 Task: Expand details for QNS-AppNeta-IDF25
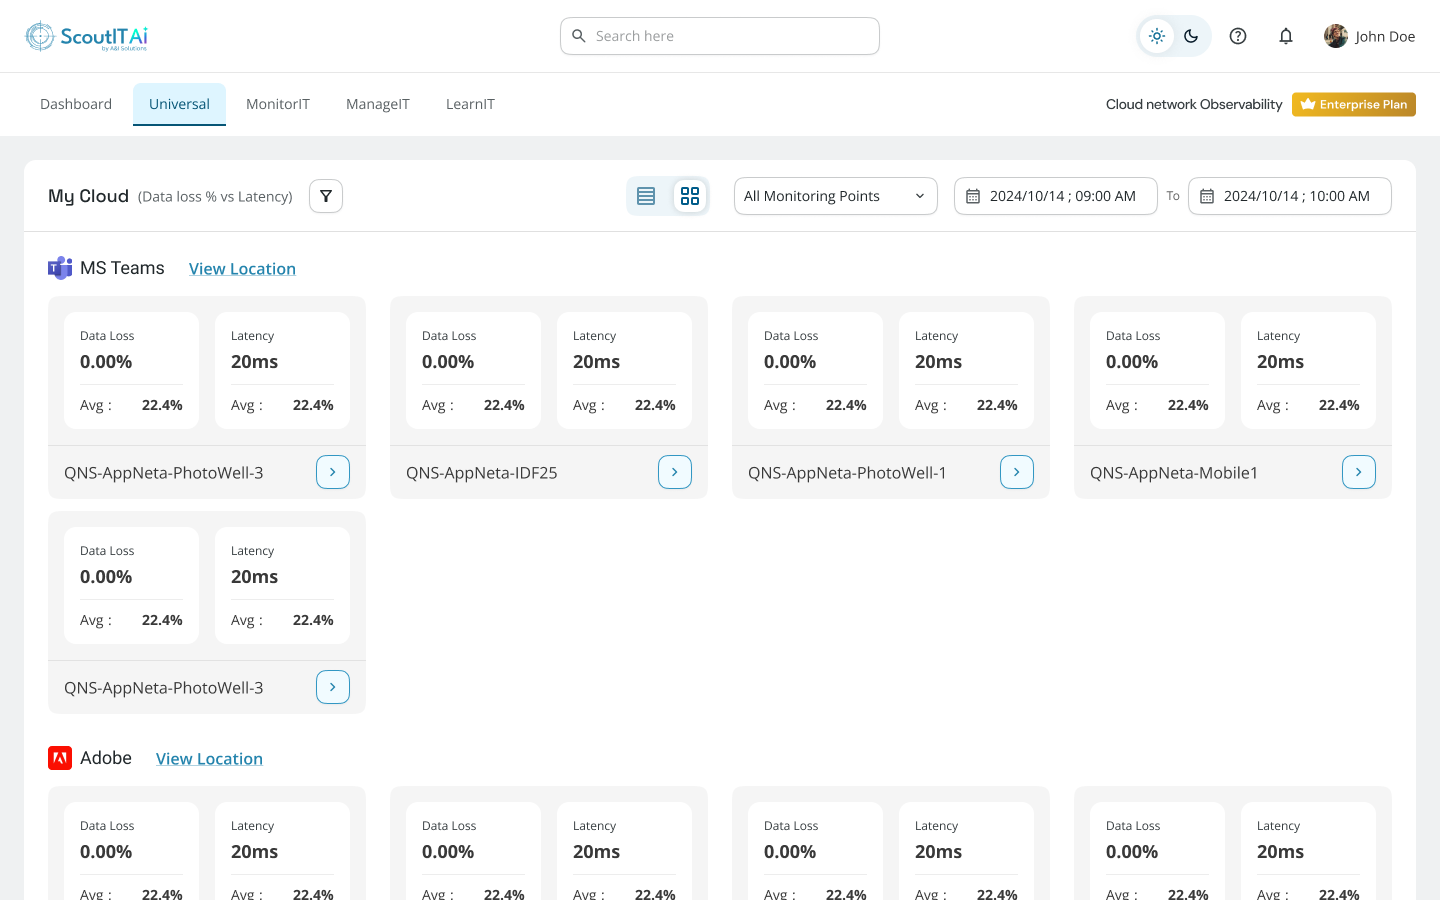[674, 471]
